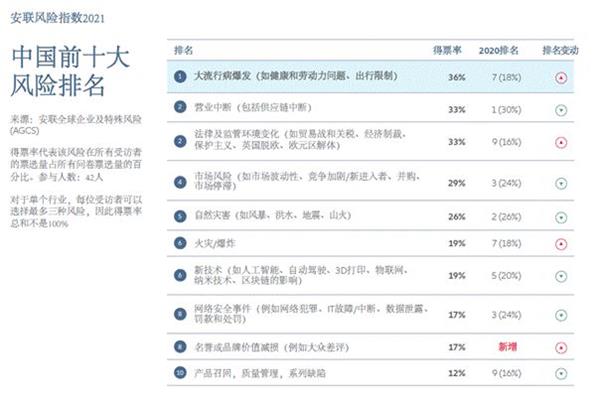Click the rank 10 number badge
600x406 pixels.
click(x=180, y=372)
